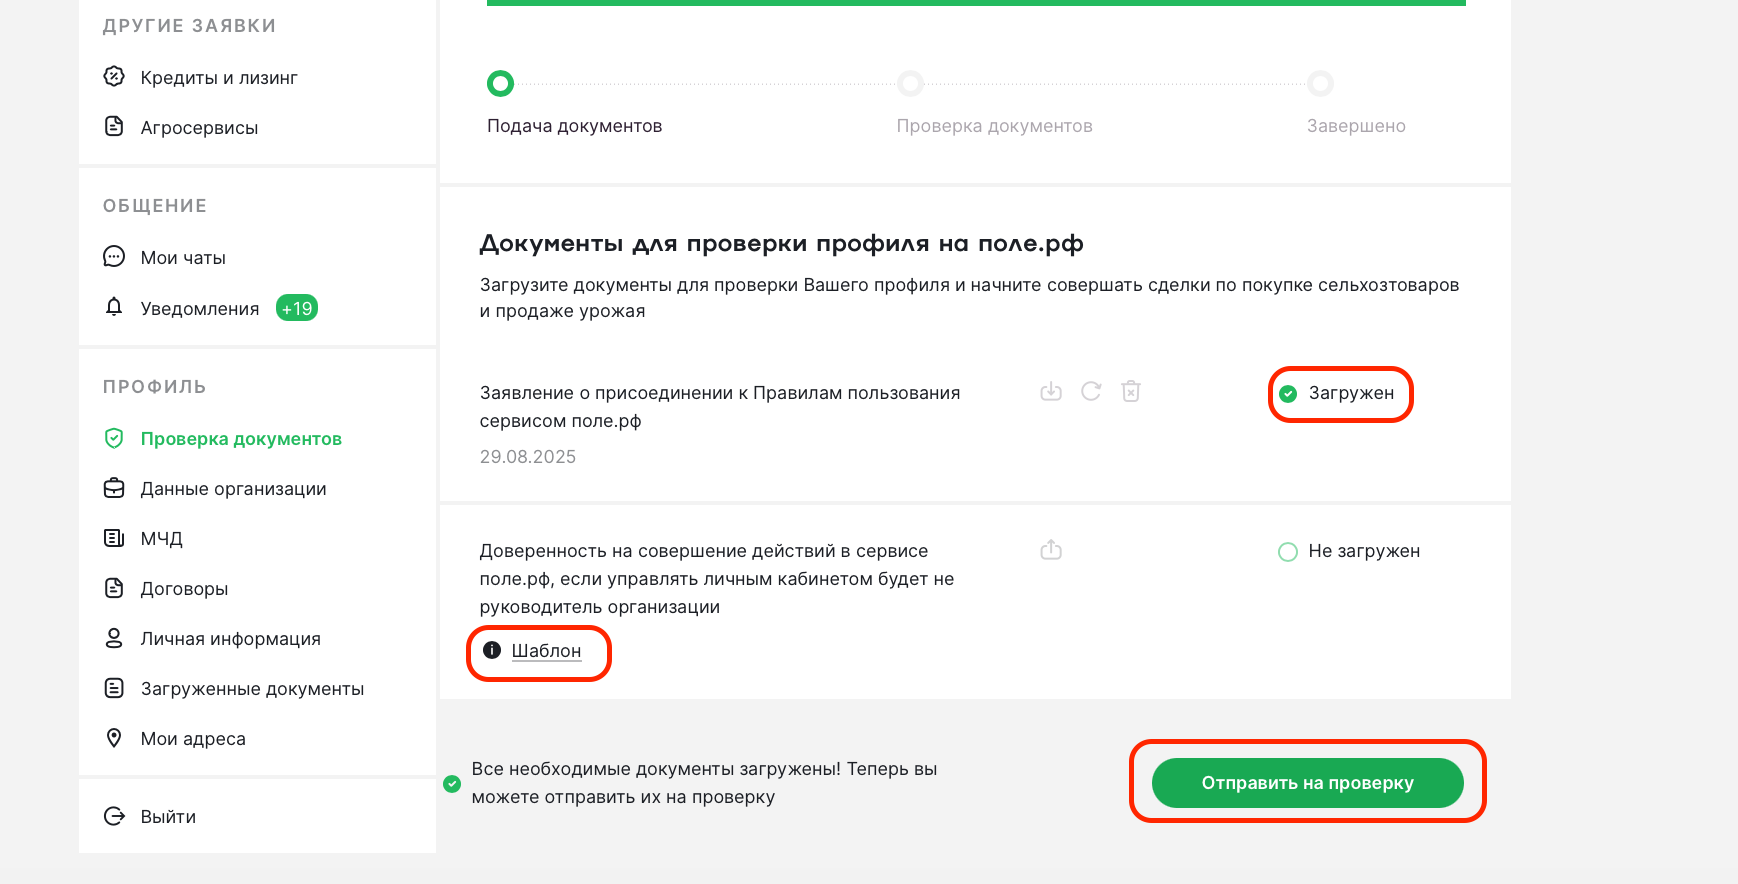Click the empty circle next to Не загружен

click(1288, 552)
